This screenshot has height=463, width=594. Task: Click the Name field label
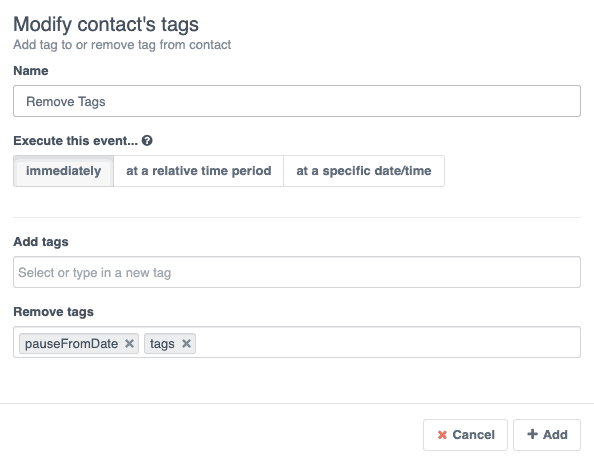31,70
